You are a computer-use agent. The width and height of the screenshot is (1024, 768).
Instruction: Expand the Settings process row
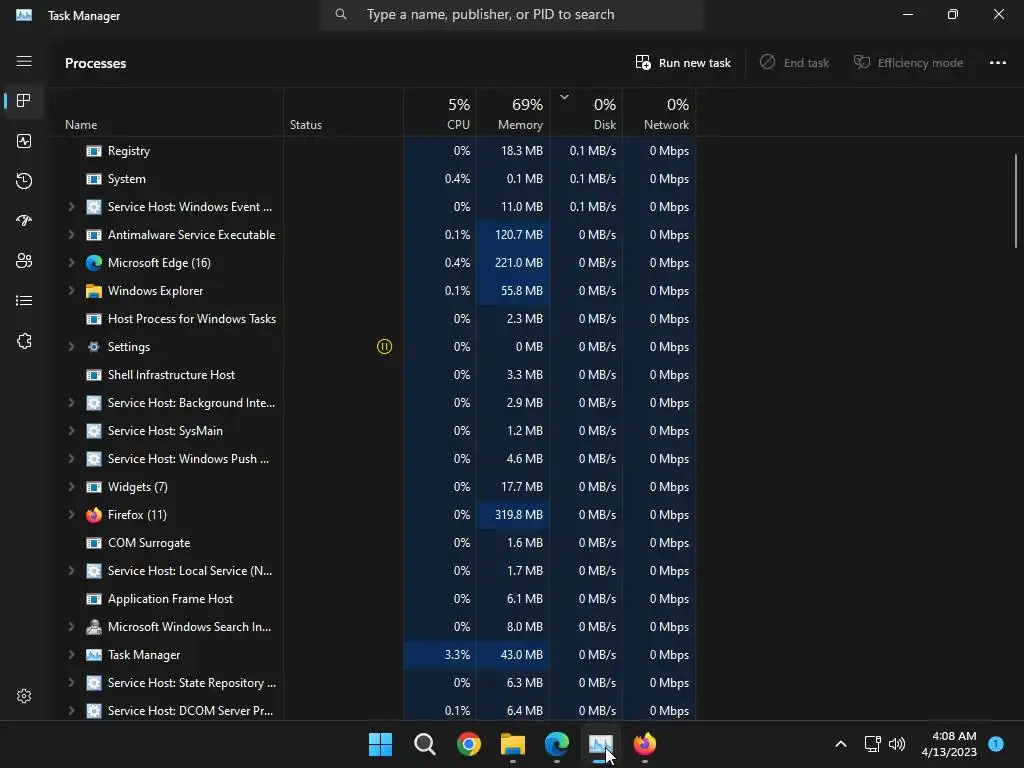[71, 347]
